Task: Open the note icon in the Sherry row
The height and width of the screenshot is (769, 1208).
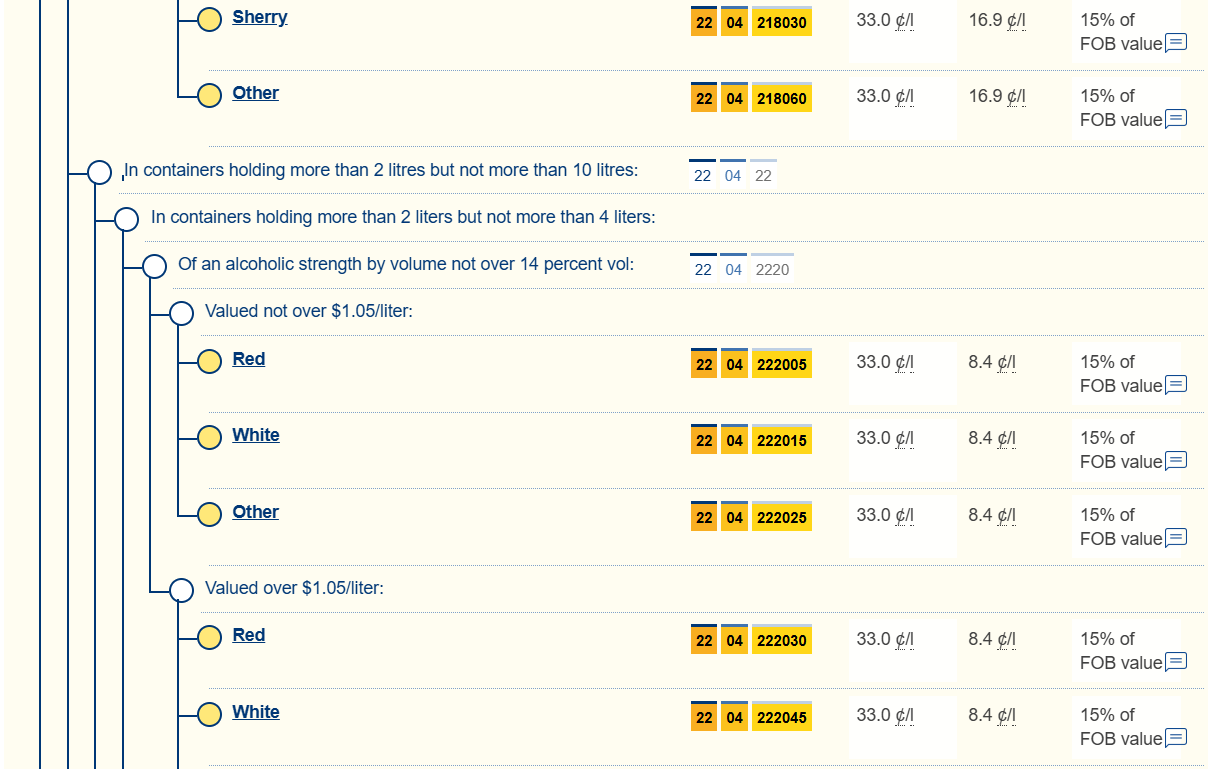Action: coord(1176,43)
